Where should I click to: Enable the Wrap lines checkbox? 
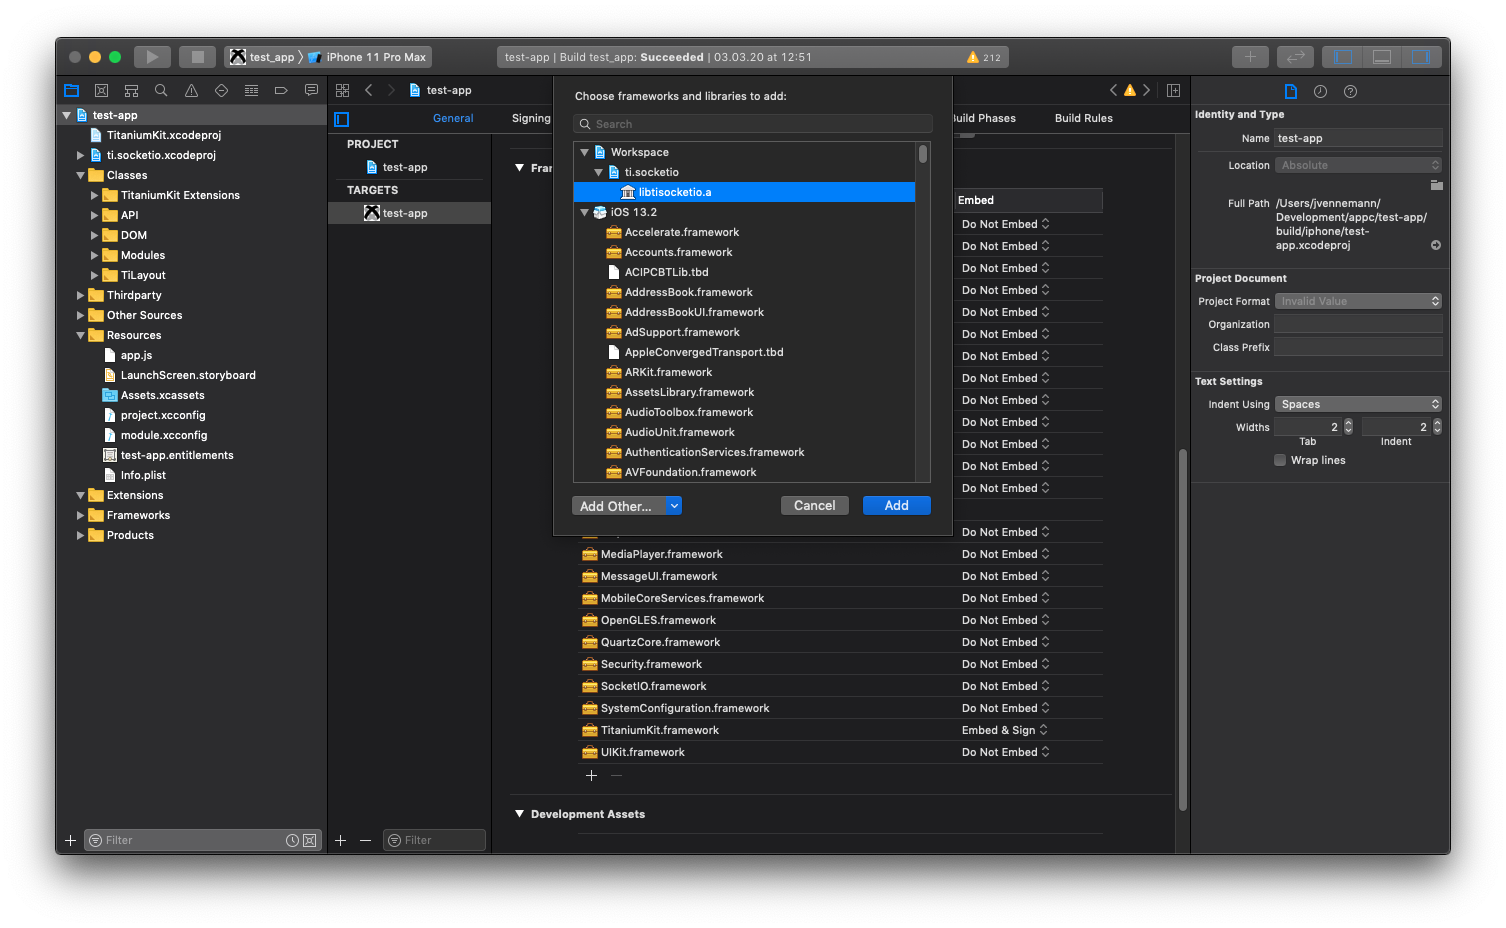coord(1280,460)
